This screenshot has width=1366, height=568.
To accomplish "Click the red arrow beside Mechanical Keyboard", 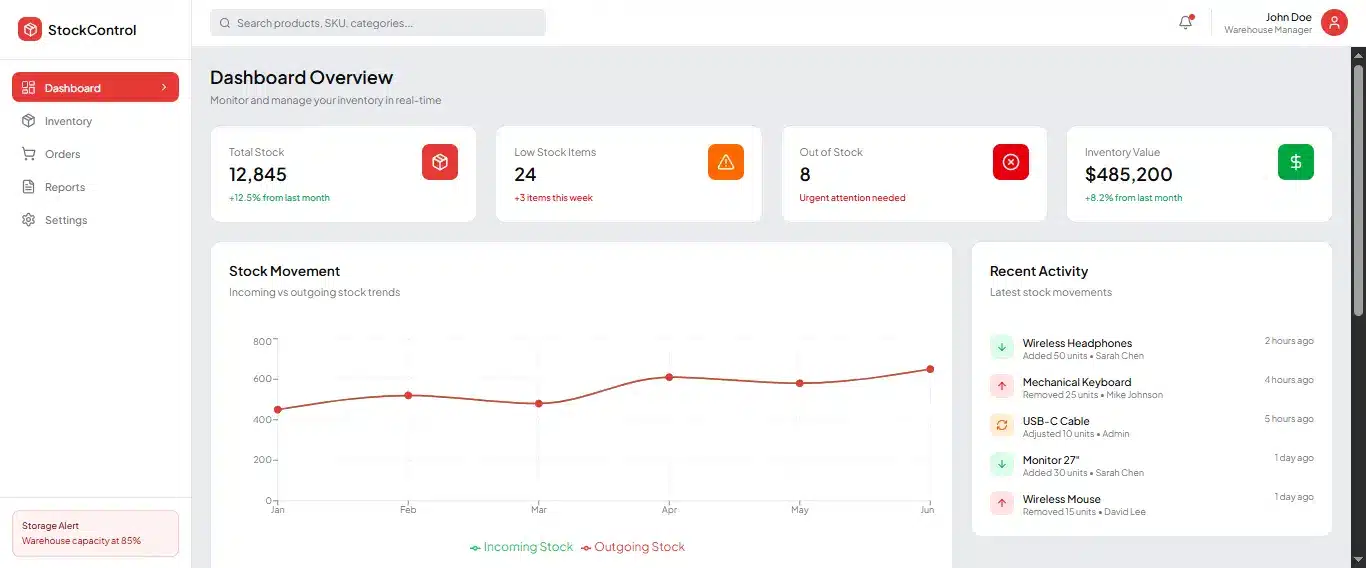I will (x=1002, y=386).
